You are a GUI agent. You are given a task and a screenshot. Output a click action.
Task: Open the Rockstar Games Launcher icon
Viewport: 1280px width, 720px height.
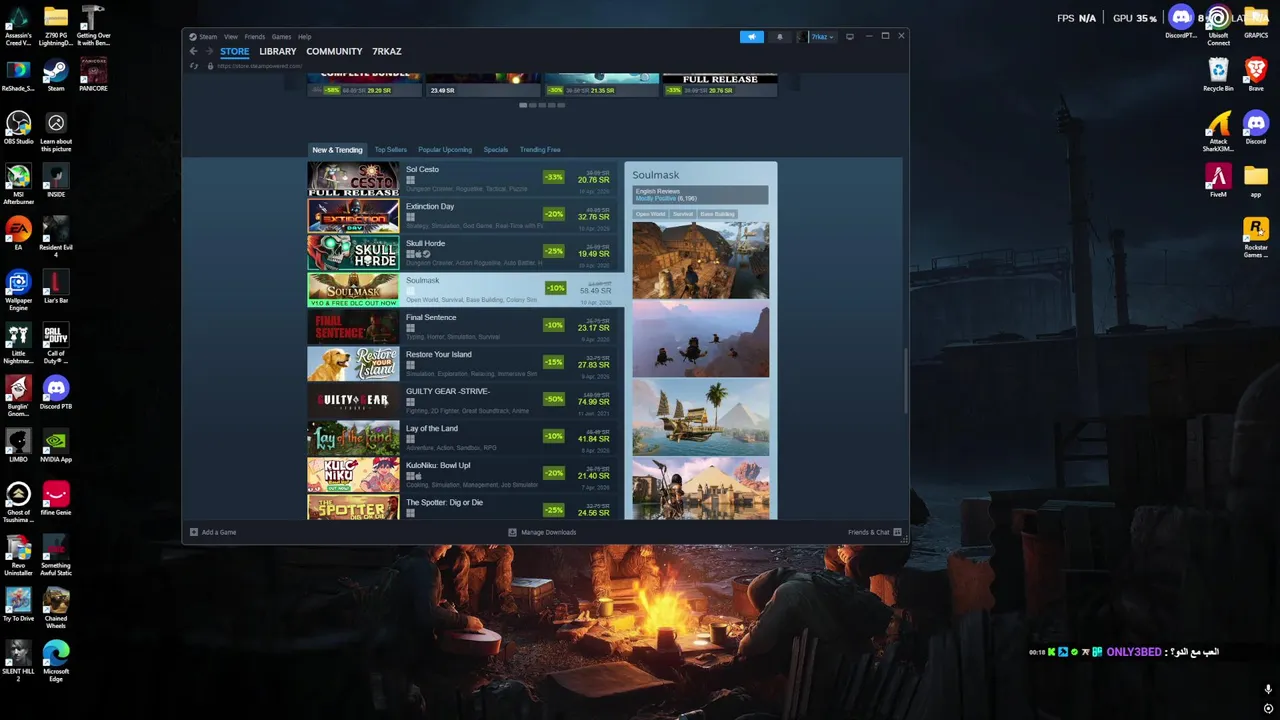point(1256,237)
